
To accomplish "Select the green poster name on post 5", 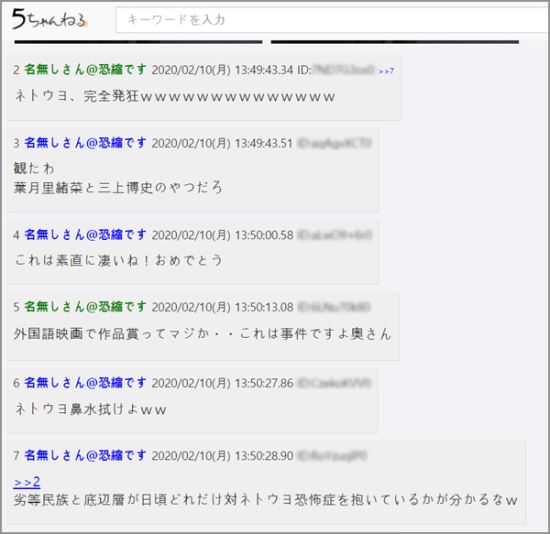I will [85, 307].
